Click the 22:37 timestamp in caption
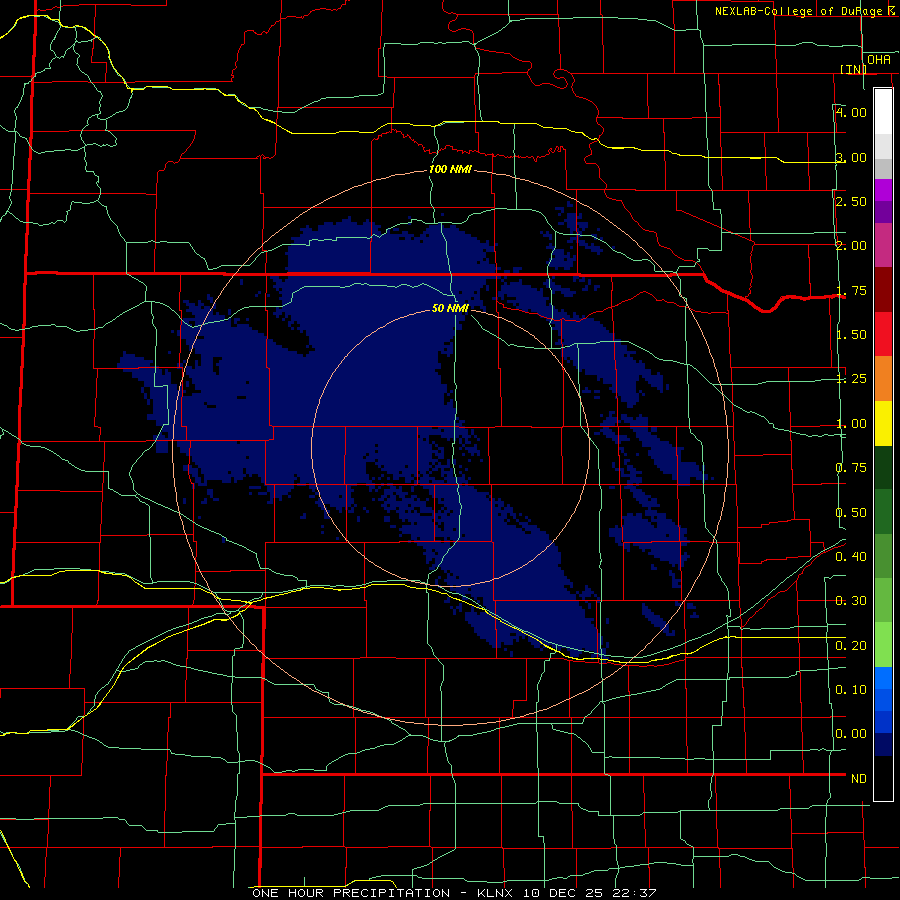 [633, 893]
